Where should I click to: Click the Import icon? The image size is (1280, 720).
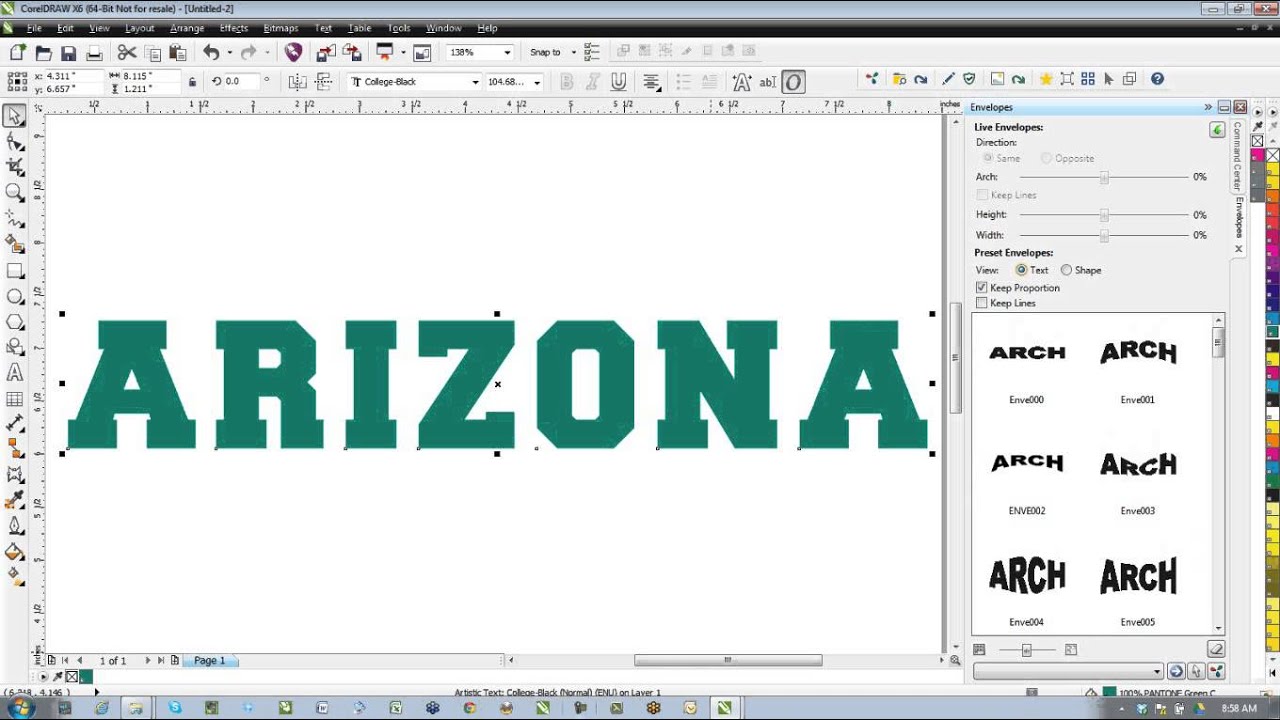pyautogui.click(x=326, y=53)
